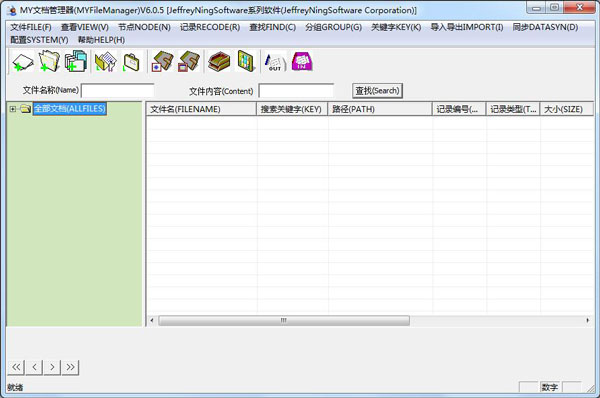Screen dimensions: 600x398
Task: Sort by 记录编号 column header
Action: [459, 109]
